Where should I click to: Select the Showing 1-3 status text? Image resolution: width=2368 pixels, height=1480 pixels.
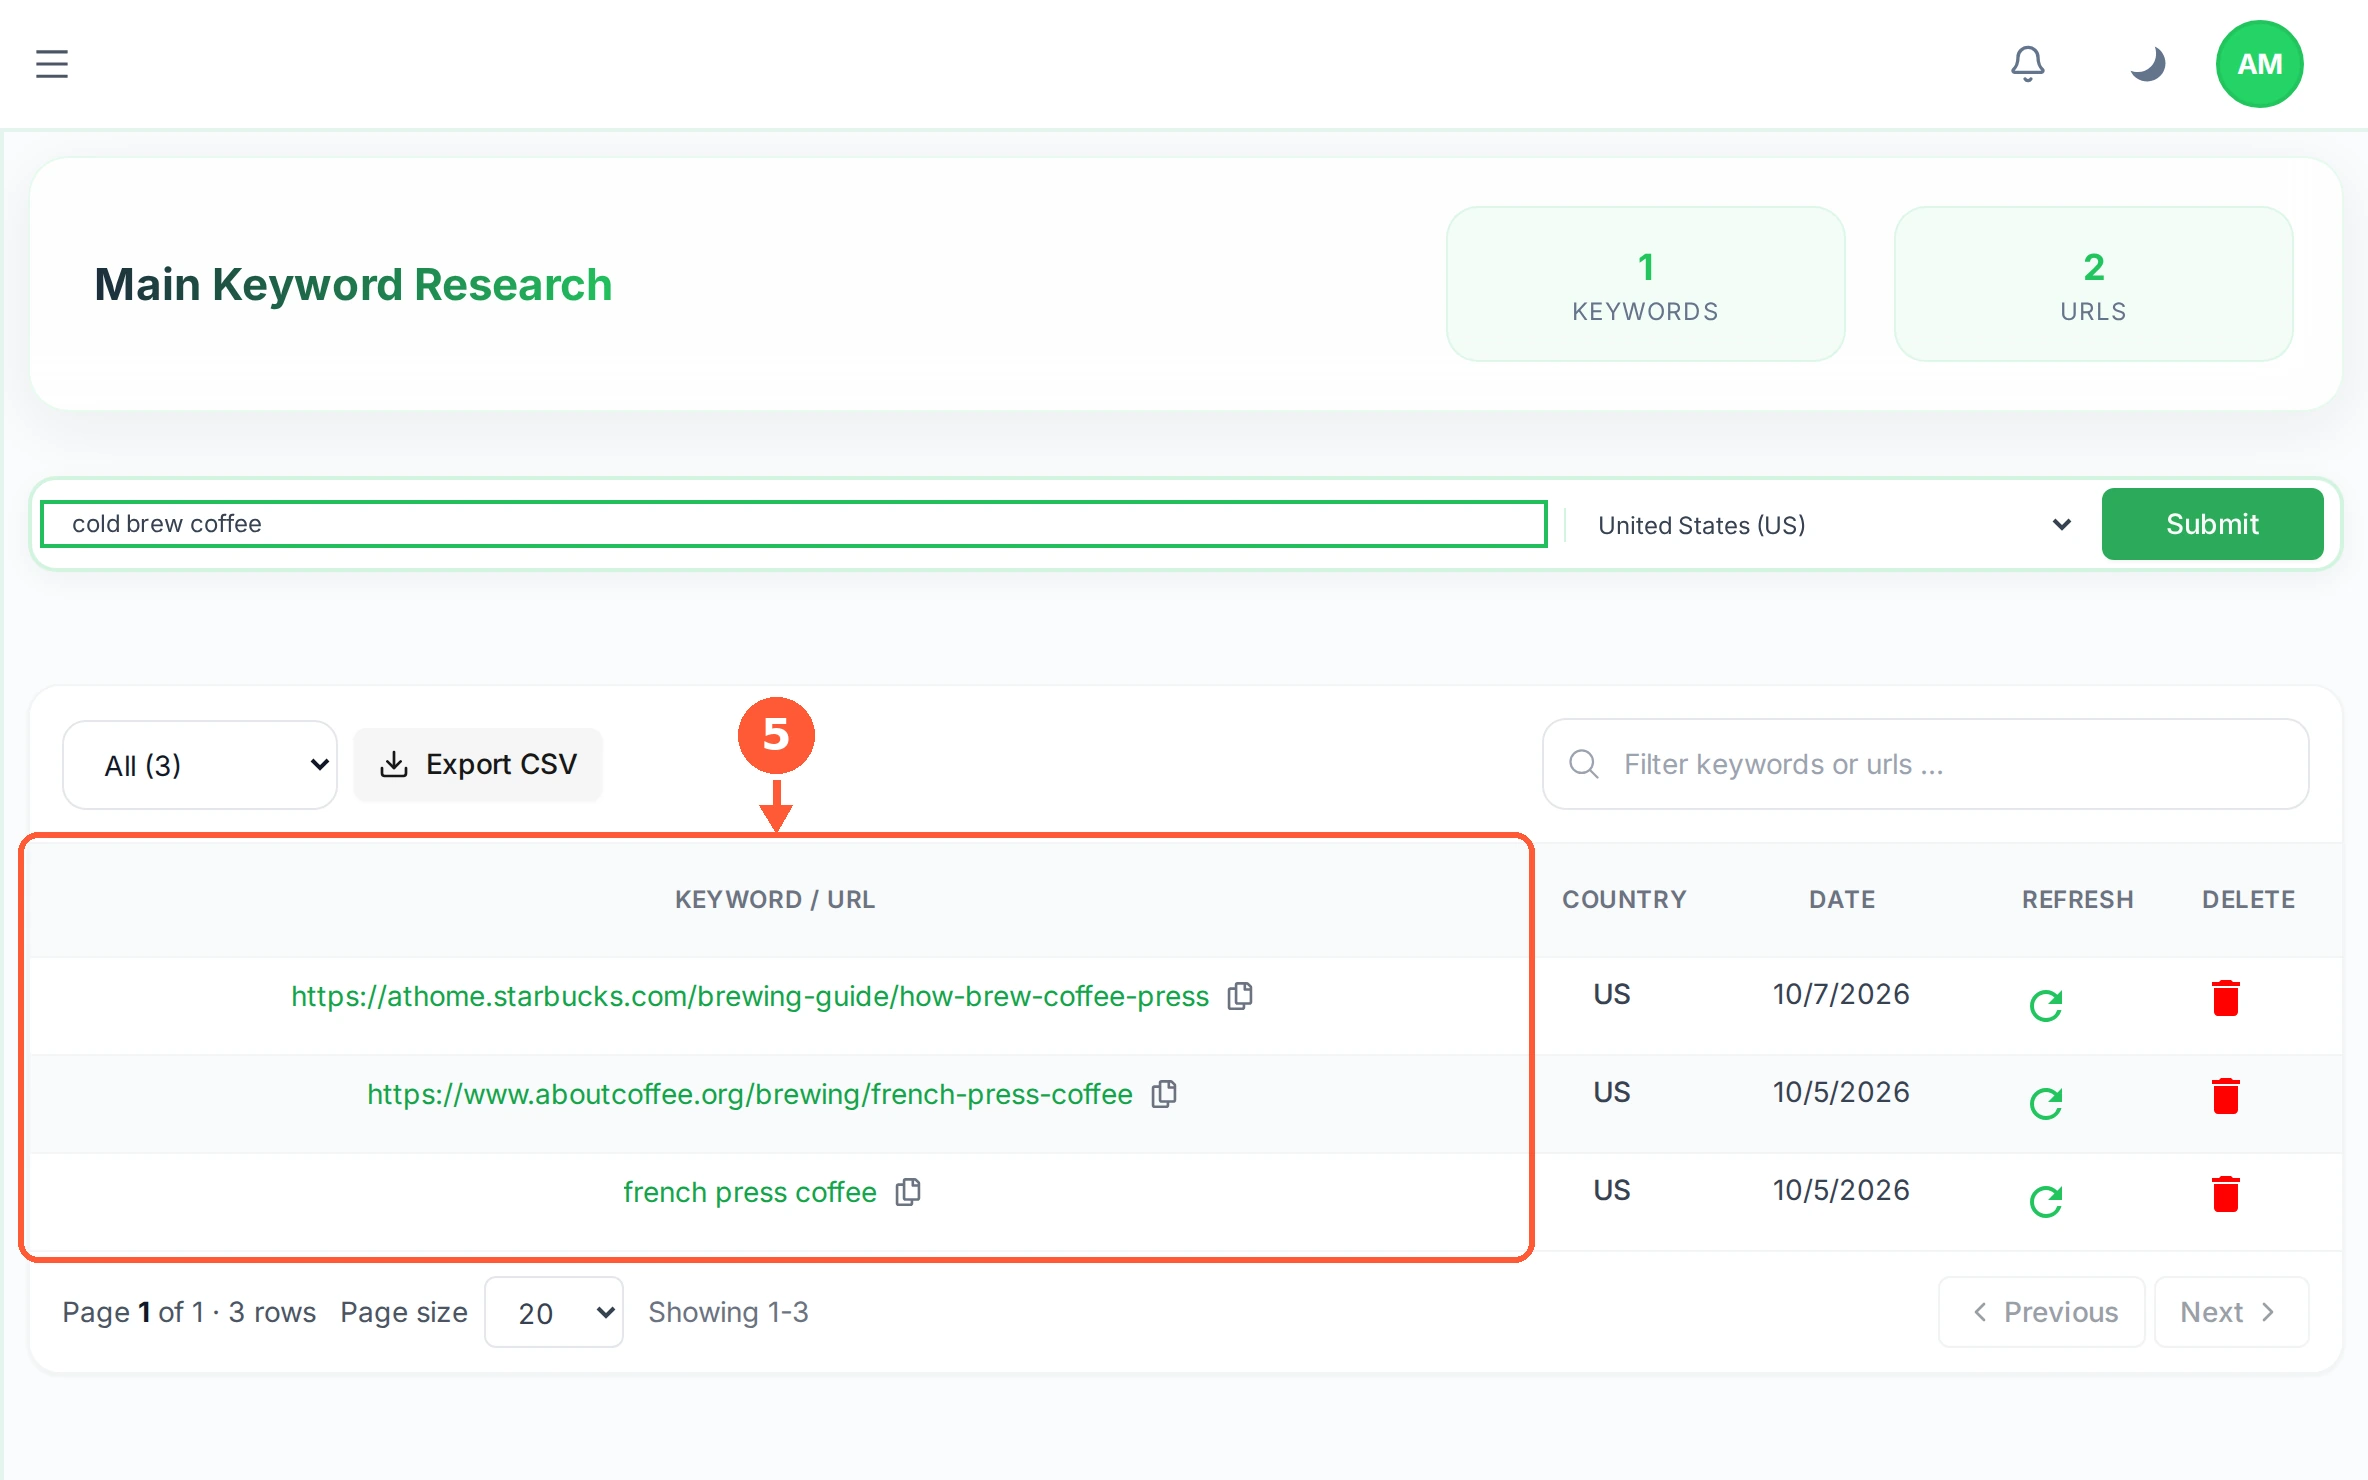[x=728, y=1312]
